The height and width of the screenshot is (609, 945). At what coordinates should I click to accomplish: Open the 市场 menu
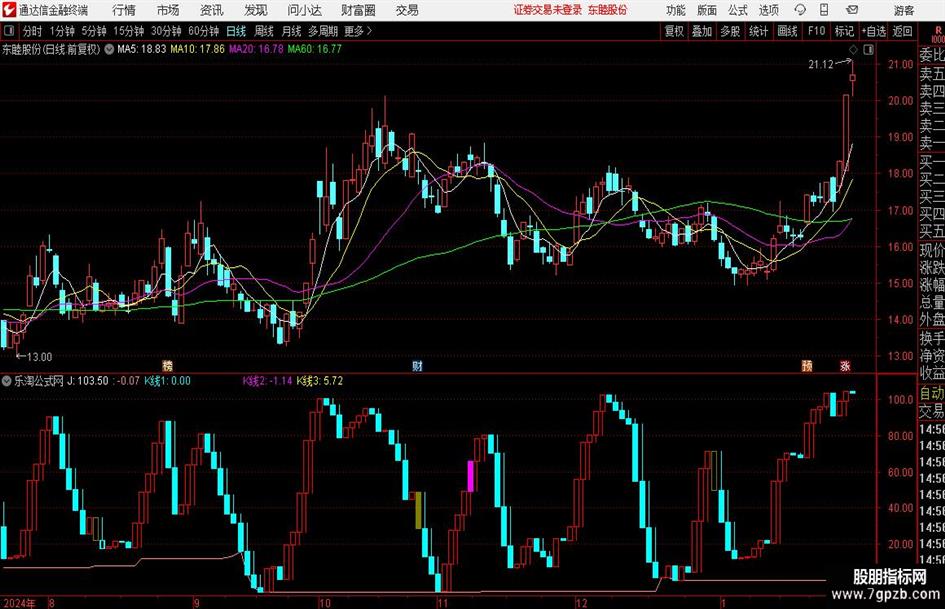click(x=168, y=10)
